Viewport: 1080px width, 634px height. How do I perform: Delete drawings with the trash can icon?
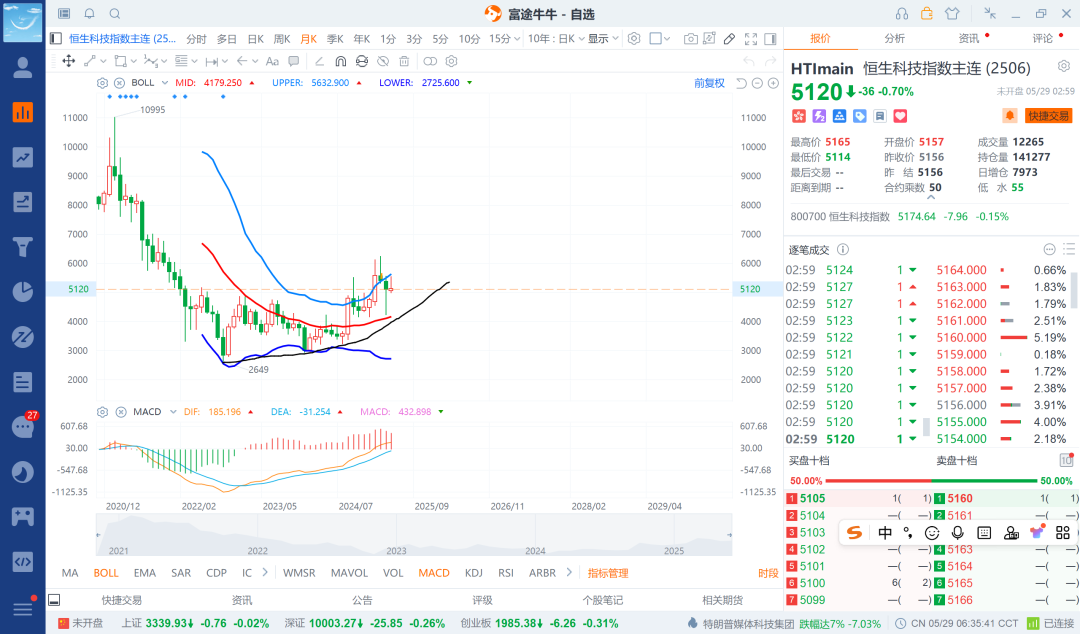pyautogui.click(x=404, y=61)
